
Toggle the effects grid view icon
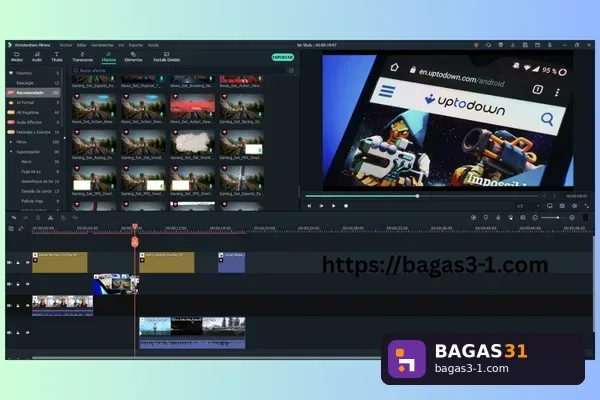291,70
